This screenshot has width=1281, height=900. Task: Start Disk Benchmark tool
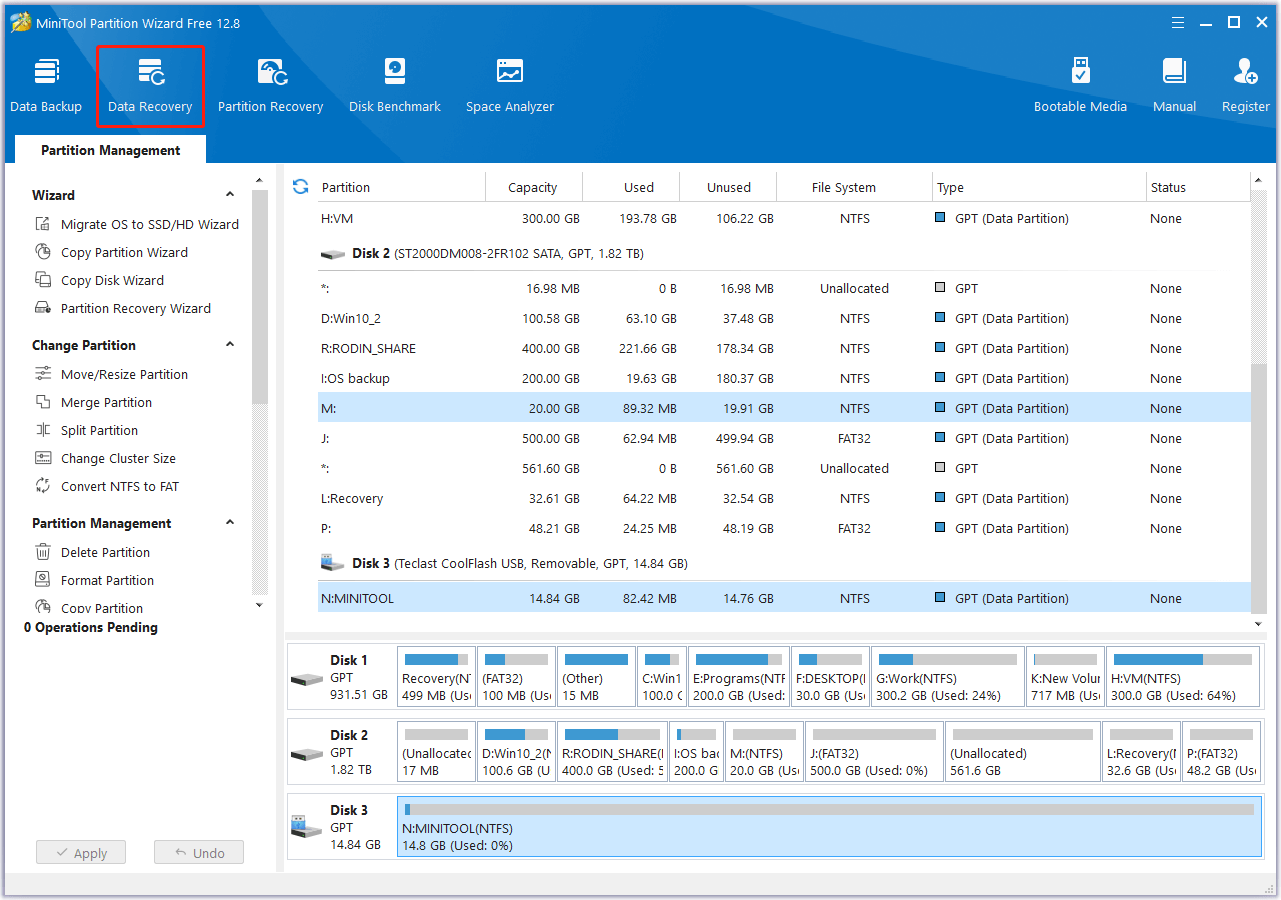[x=395, y=86]
